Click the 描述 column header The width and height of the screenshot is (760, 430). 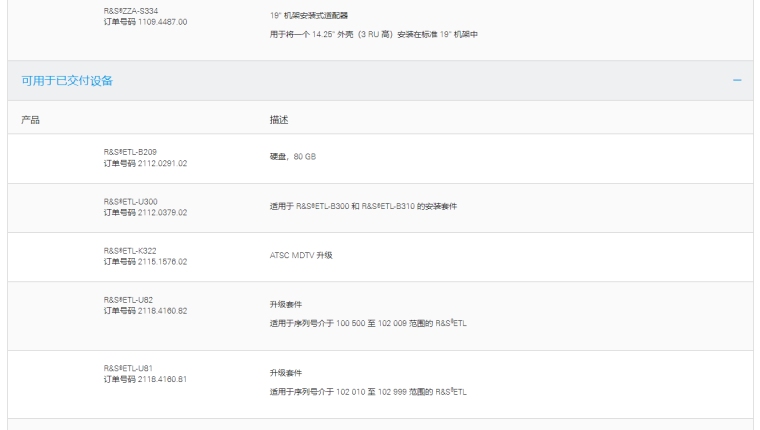(278, 120)
